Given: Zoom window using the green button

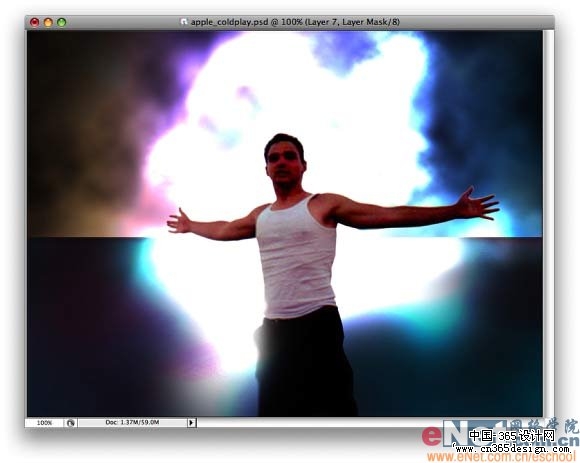Looking at the screenshot, I should click(62, 22).
